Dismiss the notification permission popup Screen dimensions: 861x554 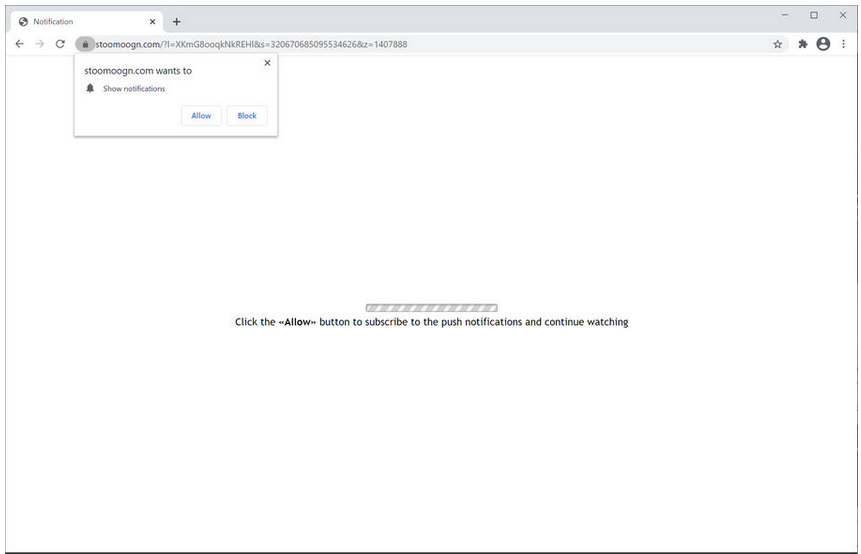click(x=267, y=63)
